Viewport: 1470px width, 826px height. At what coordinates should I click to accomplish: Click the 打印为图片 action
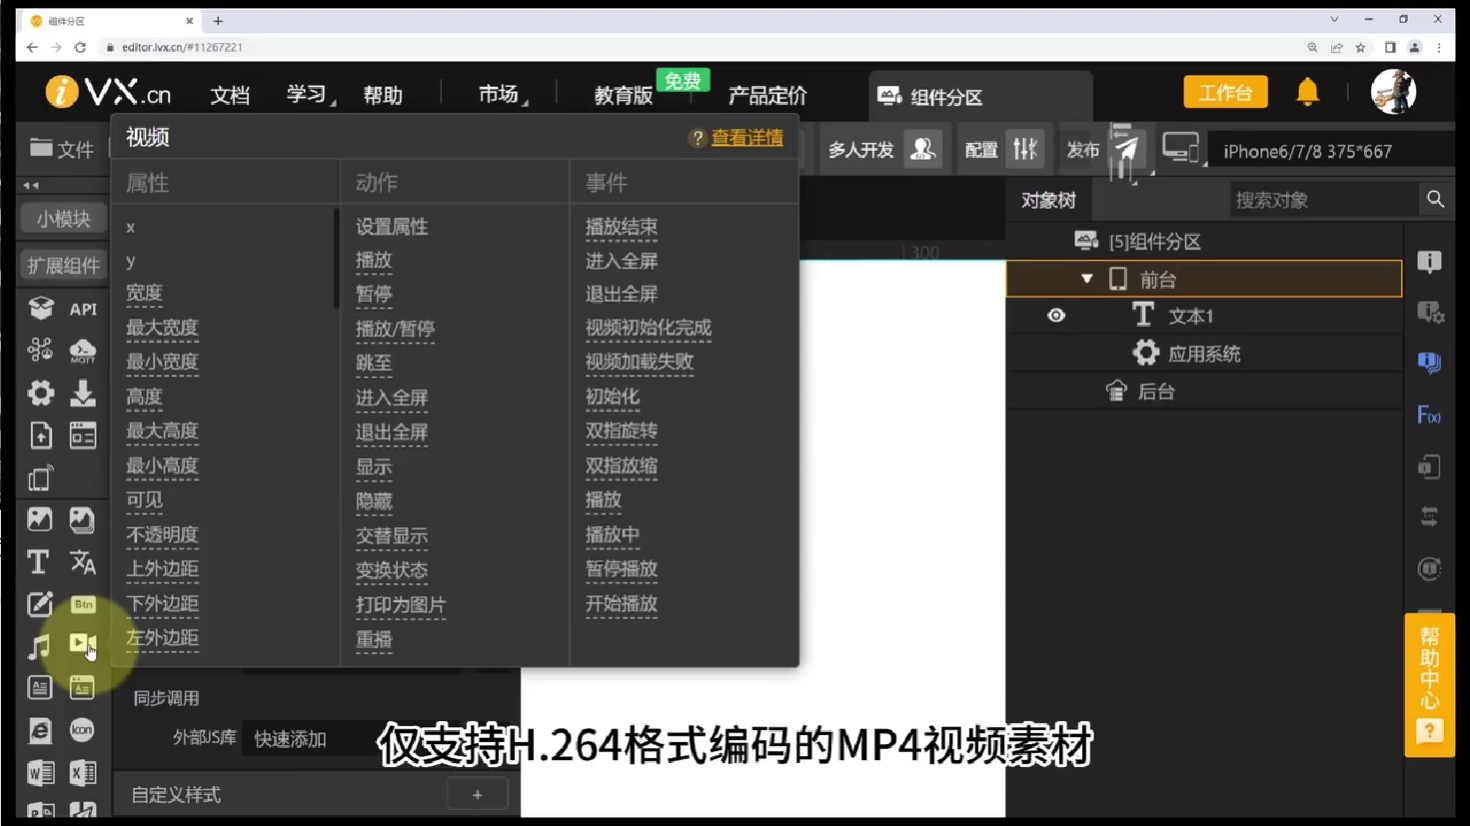coord(401,605)
